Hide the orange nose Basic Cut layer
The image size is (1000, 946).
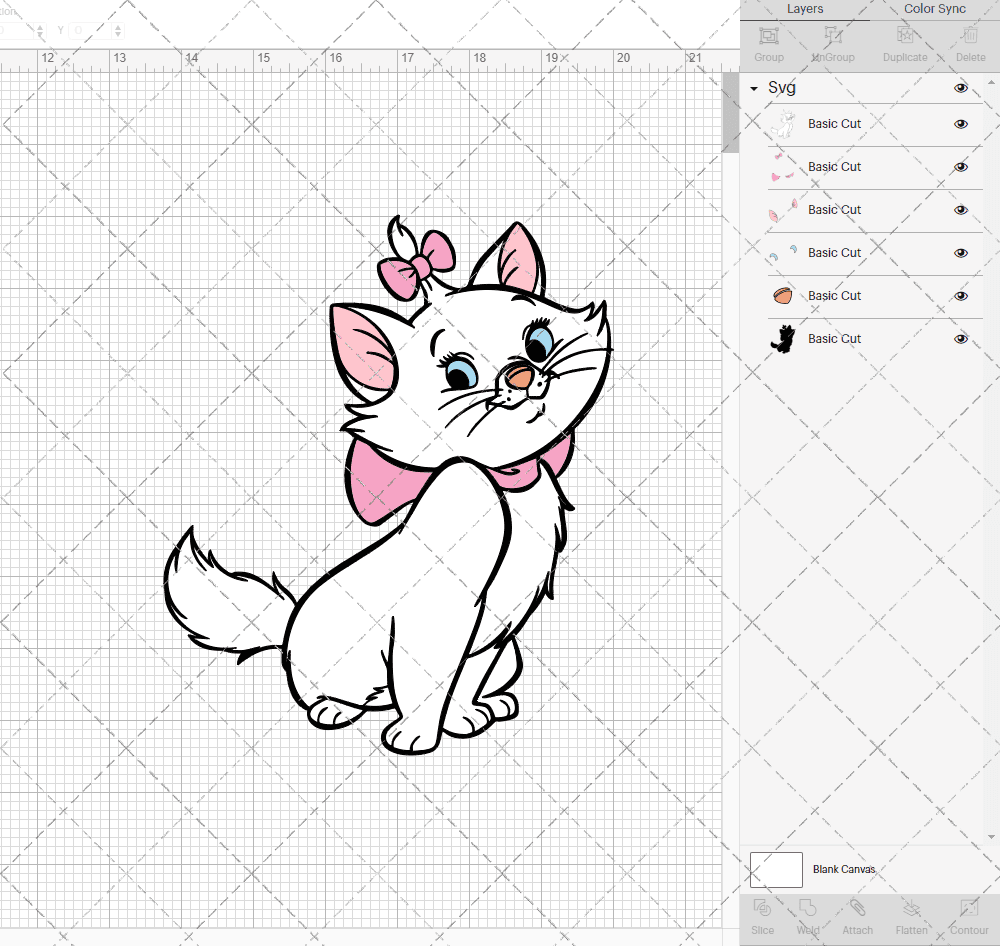960,296
